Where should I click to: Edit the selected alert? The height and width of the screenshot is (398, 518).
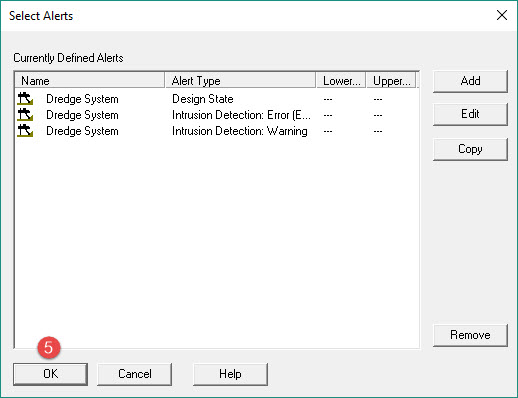(470, 114)
